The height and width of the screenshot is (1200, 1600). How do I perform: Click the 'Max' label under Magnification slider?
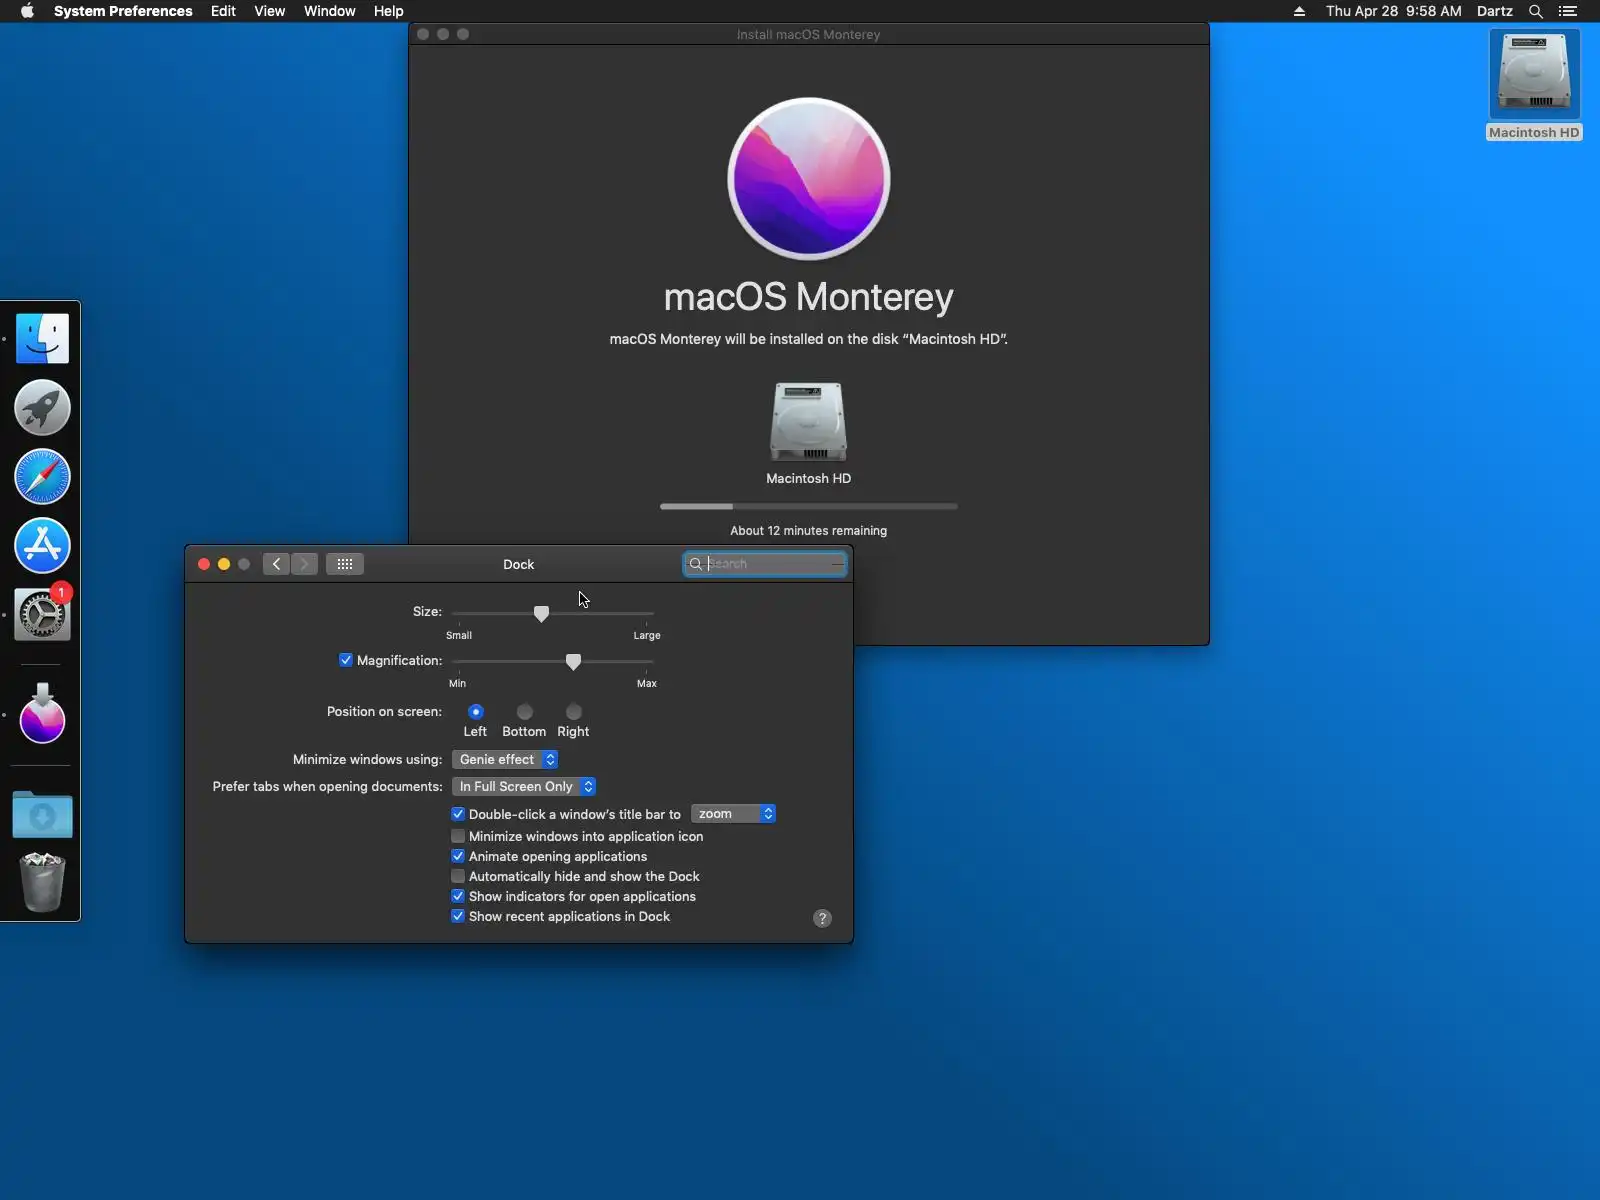647,684
